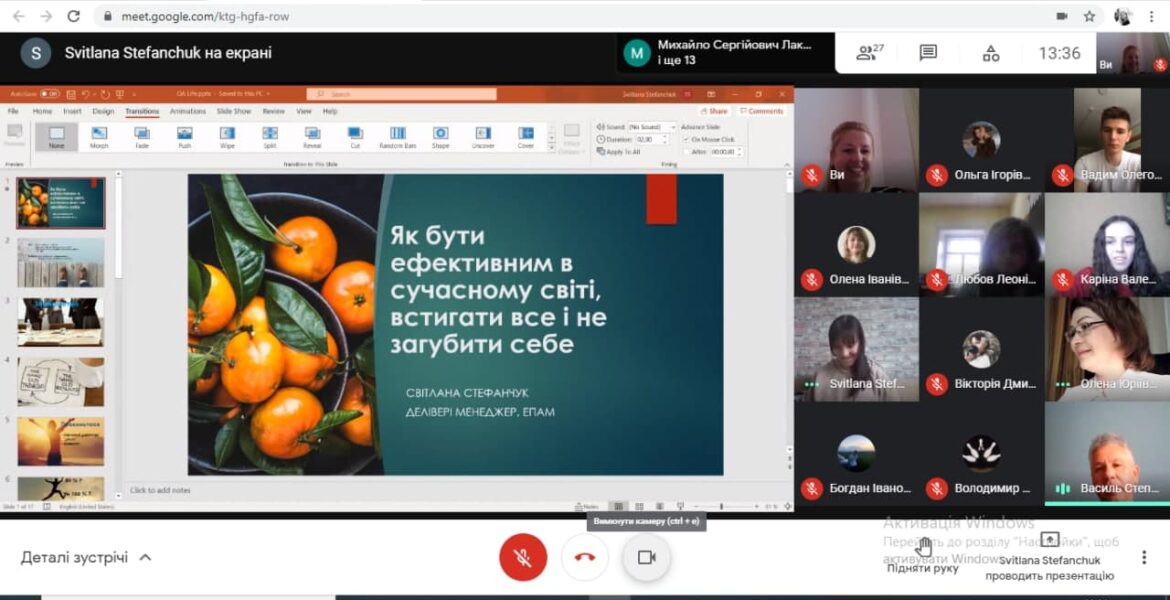Toggle the After advance slide checkbox

(x=686, y=151)
